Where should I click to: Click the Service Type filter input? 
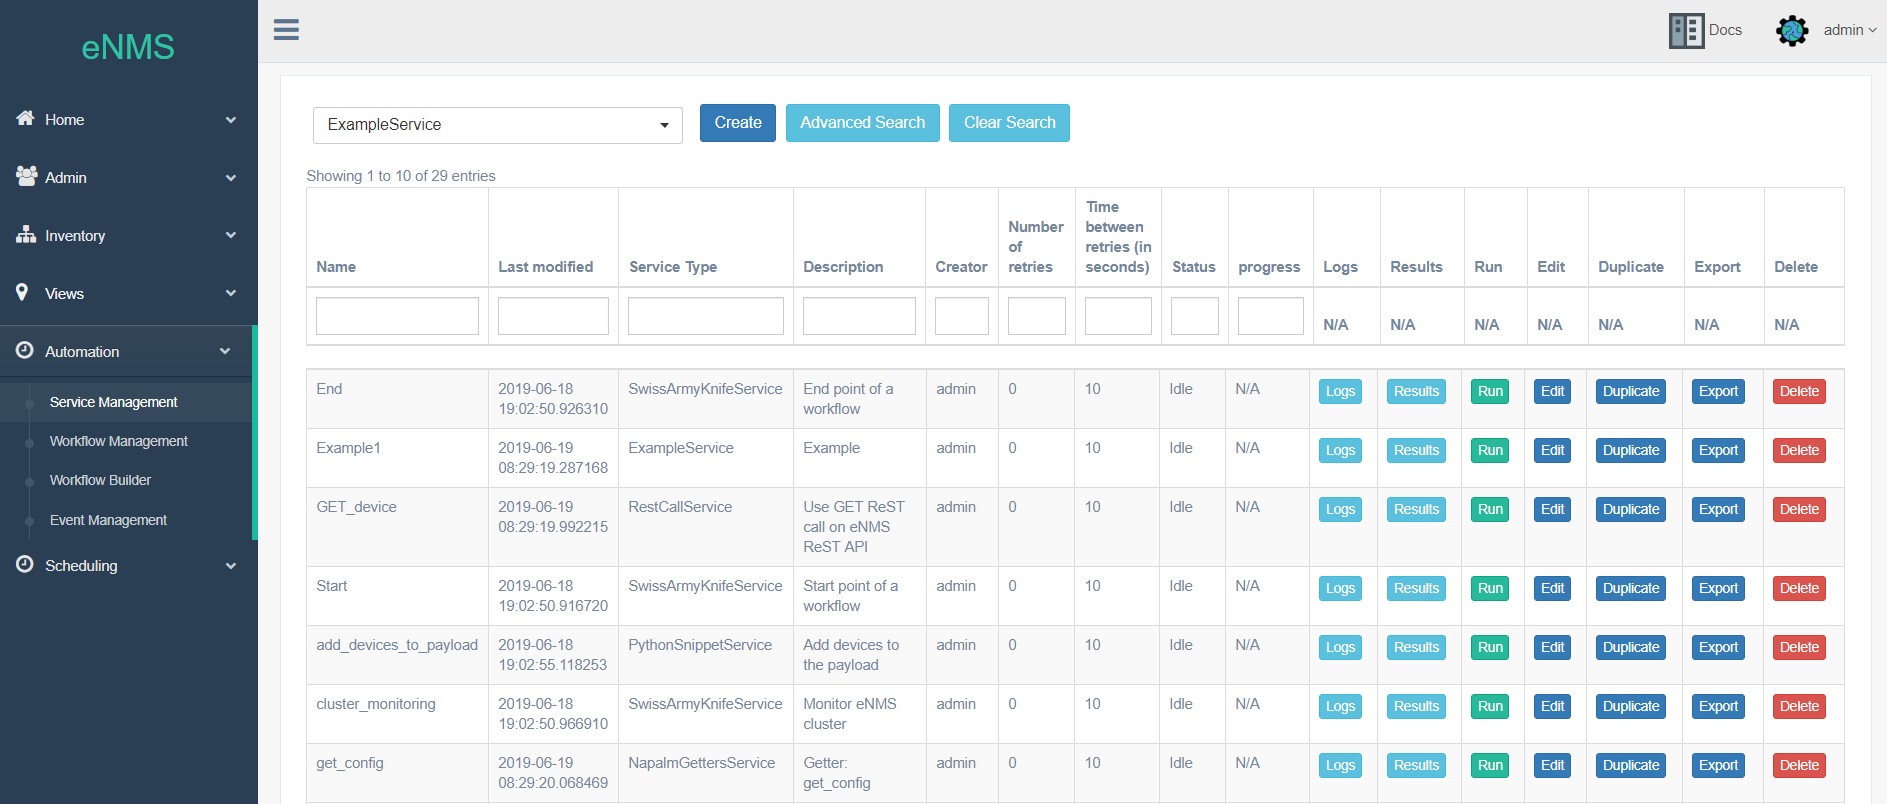click(706, 316)
